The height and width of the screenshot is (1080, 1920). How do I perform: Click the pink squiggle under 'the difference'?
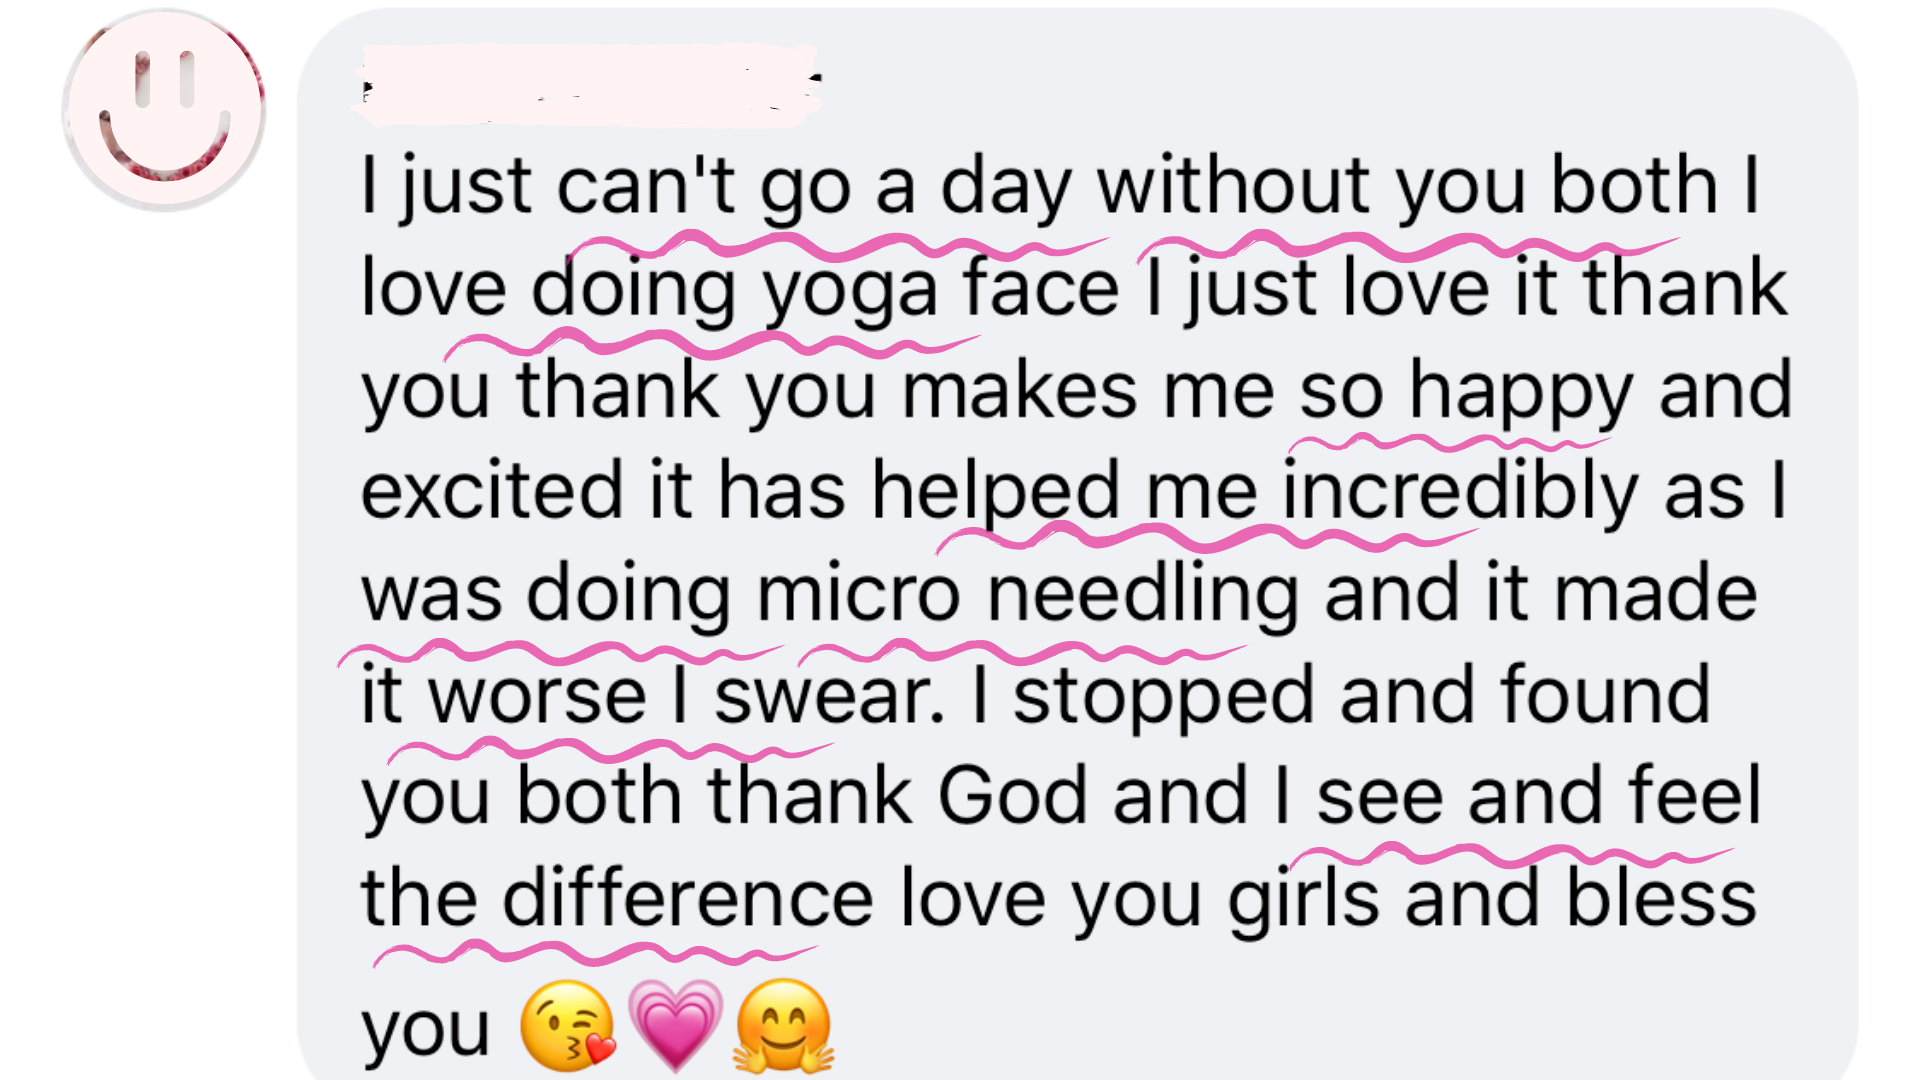click(x=595, y=953)
